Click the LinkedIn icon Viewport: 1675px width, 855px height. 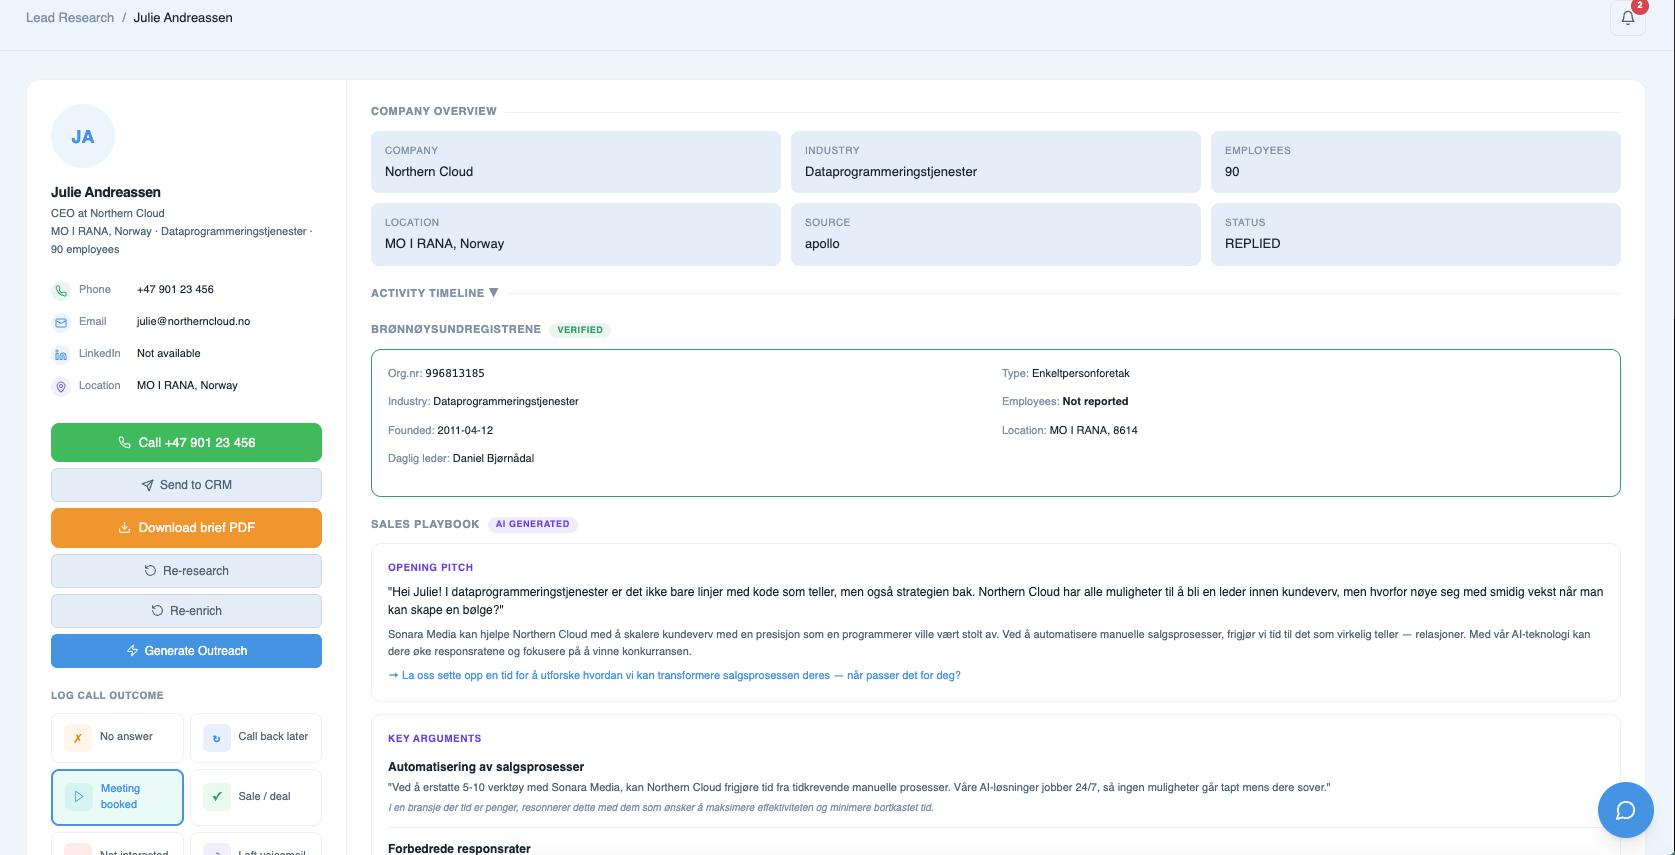61,354
